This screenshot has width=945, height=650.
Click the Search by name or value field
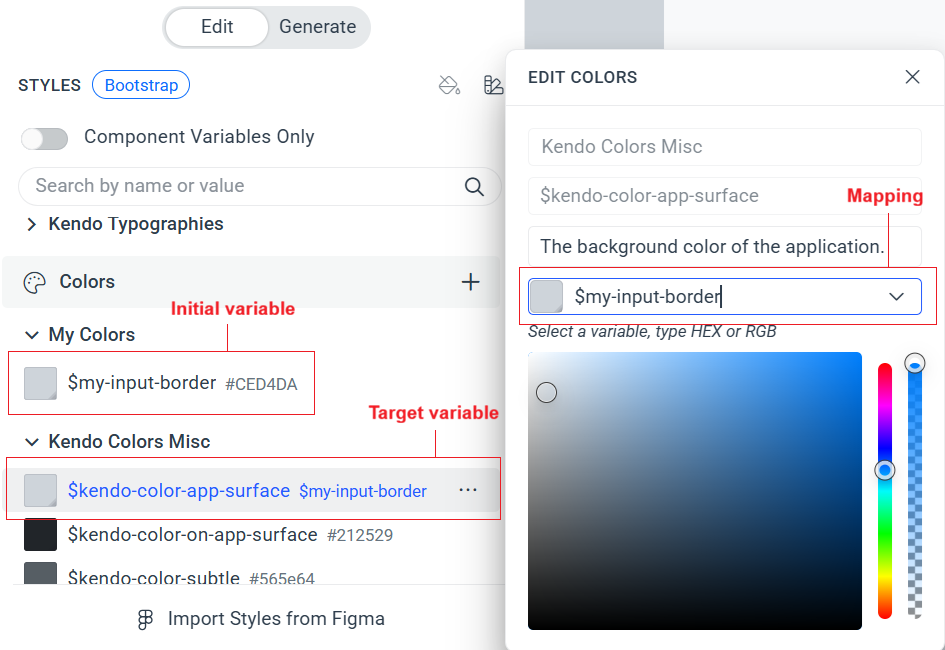(200, 187)
